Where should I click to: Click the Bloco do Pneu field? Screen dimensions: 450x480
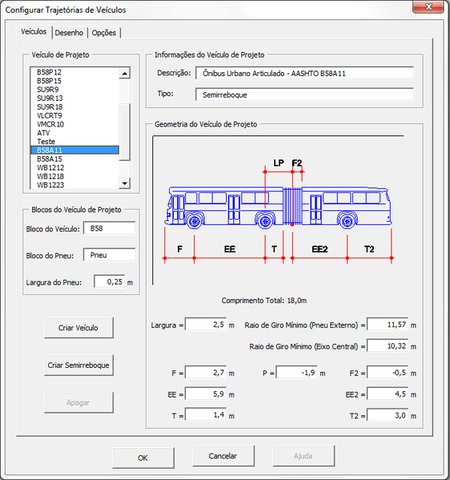[109, 255]
